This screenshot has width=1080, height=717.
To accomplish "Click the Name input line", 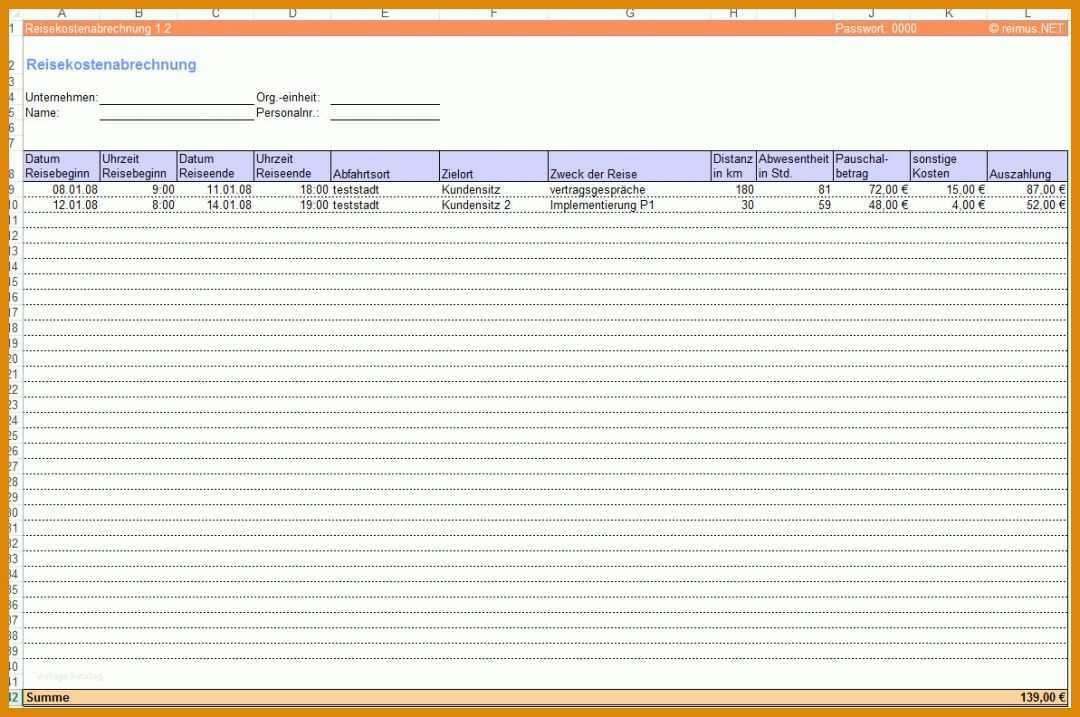I will point(177,113).
